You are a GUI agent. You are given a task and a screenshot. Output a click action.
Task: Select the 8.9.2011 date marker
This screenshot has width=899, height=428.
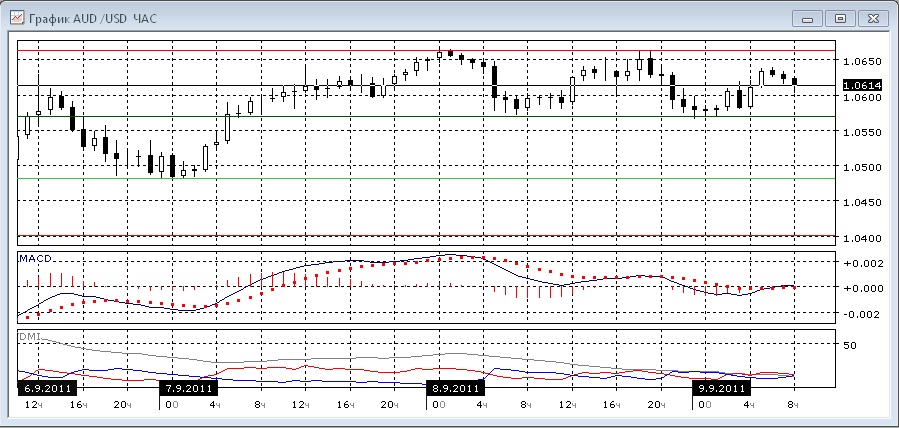click(455, 388)
